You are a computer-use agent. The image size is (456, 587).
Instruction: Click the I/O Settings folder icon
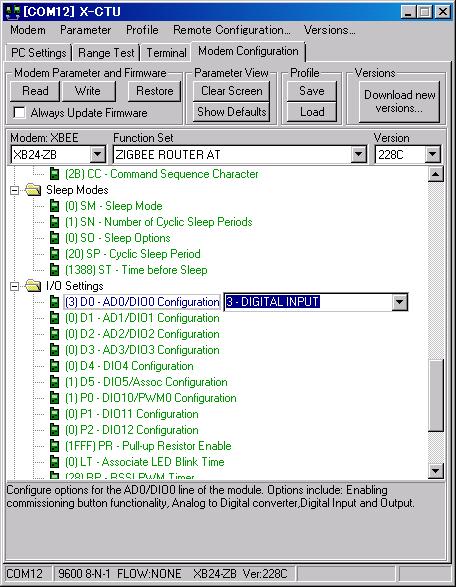[33, 286]
